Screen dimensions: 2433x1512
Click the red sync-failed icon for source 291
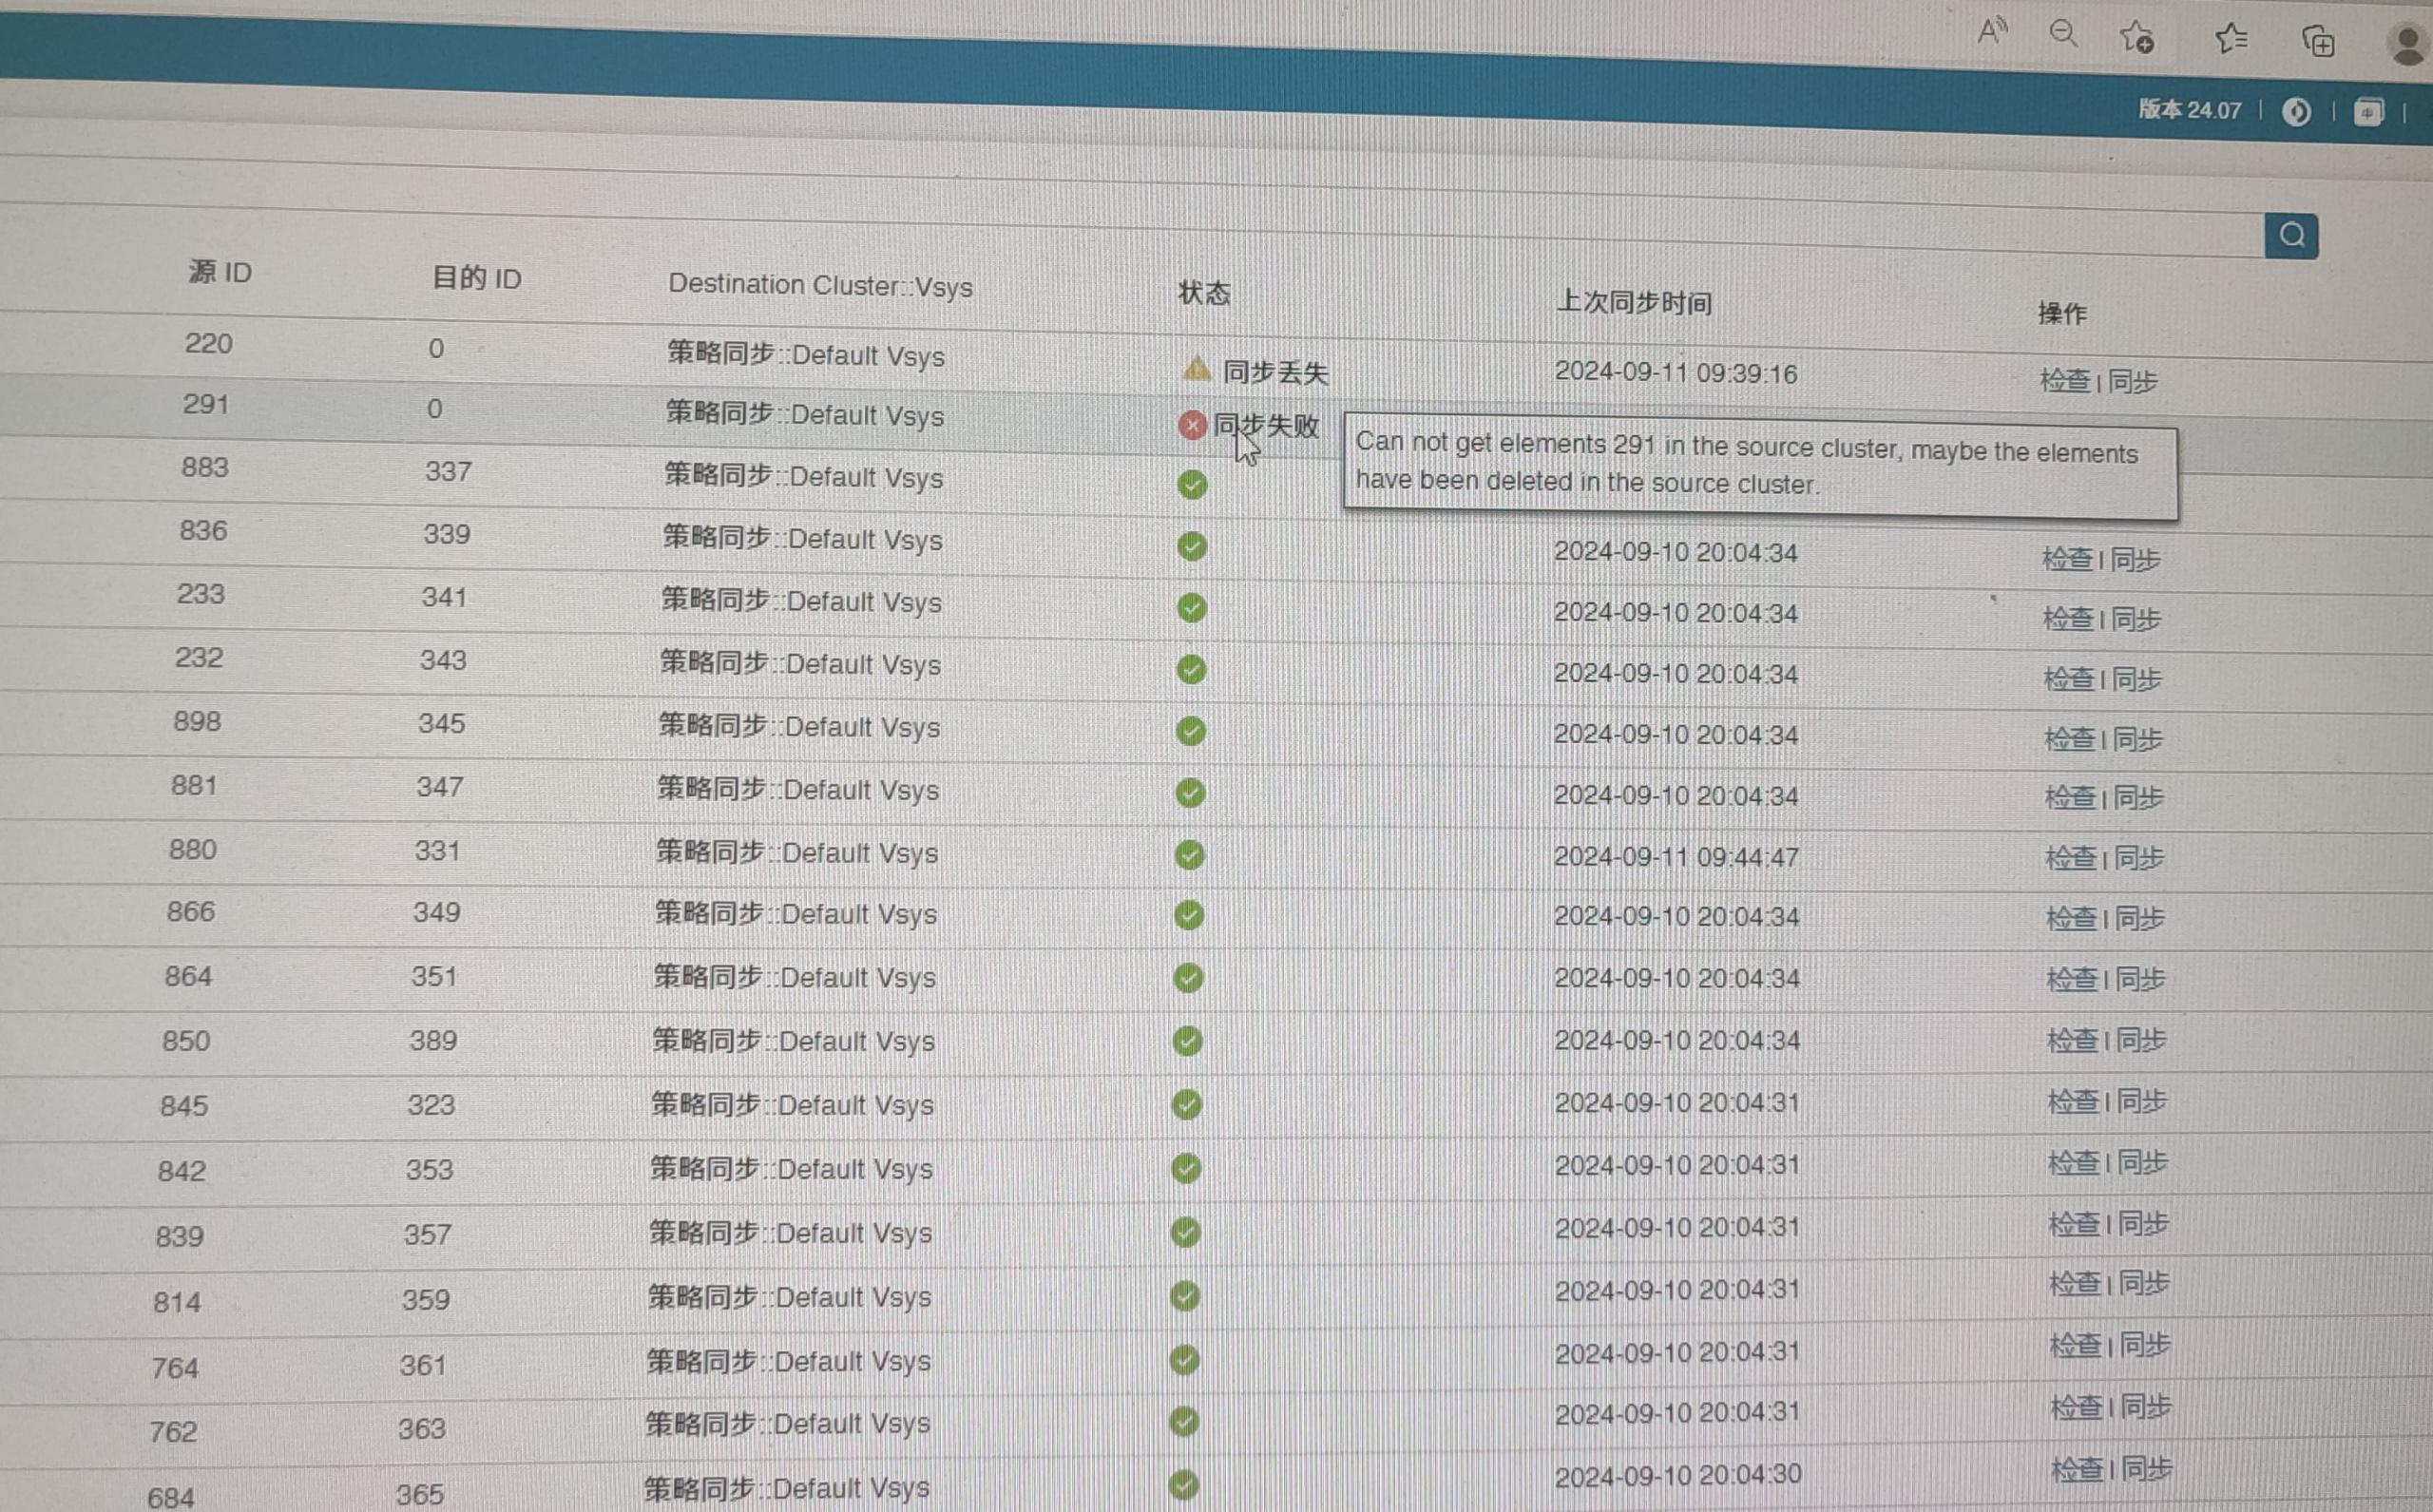tap(1192, 426)
